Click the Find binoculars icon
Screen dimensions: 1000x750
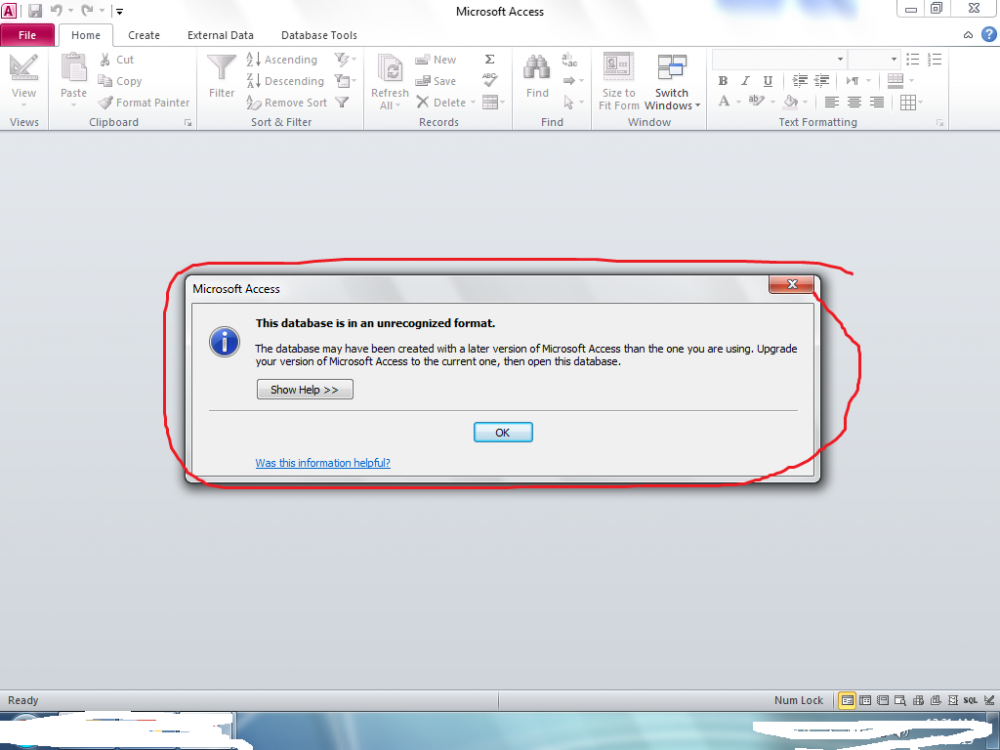click(537, 67)
